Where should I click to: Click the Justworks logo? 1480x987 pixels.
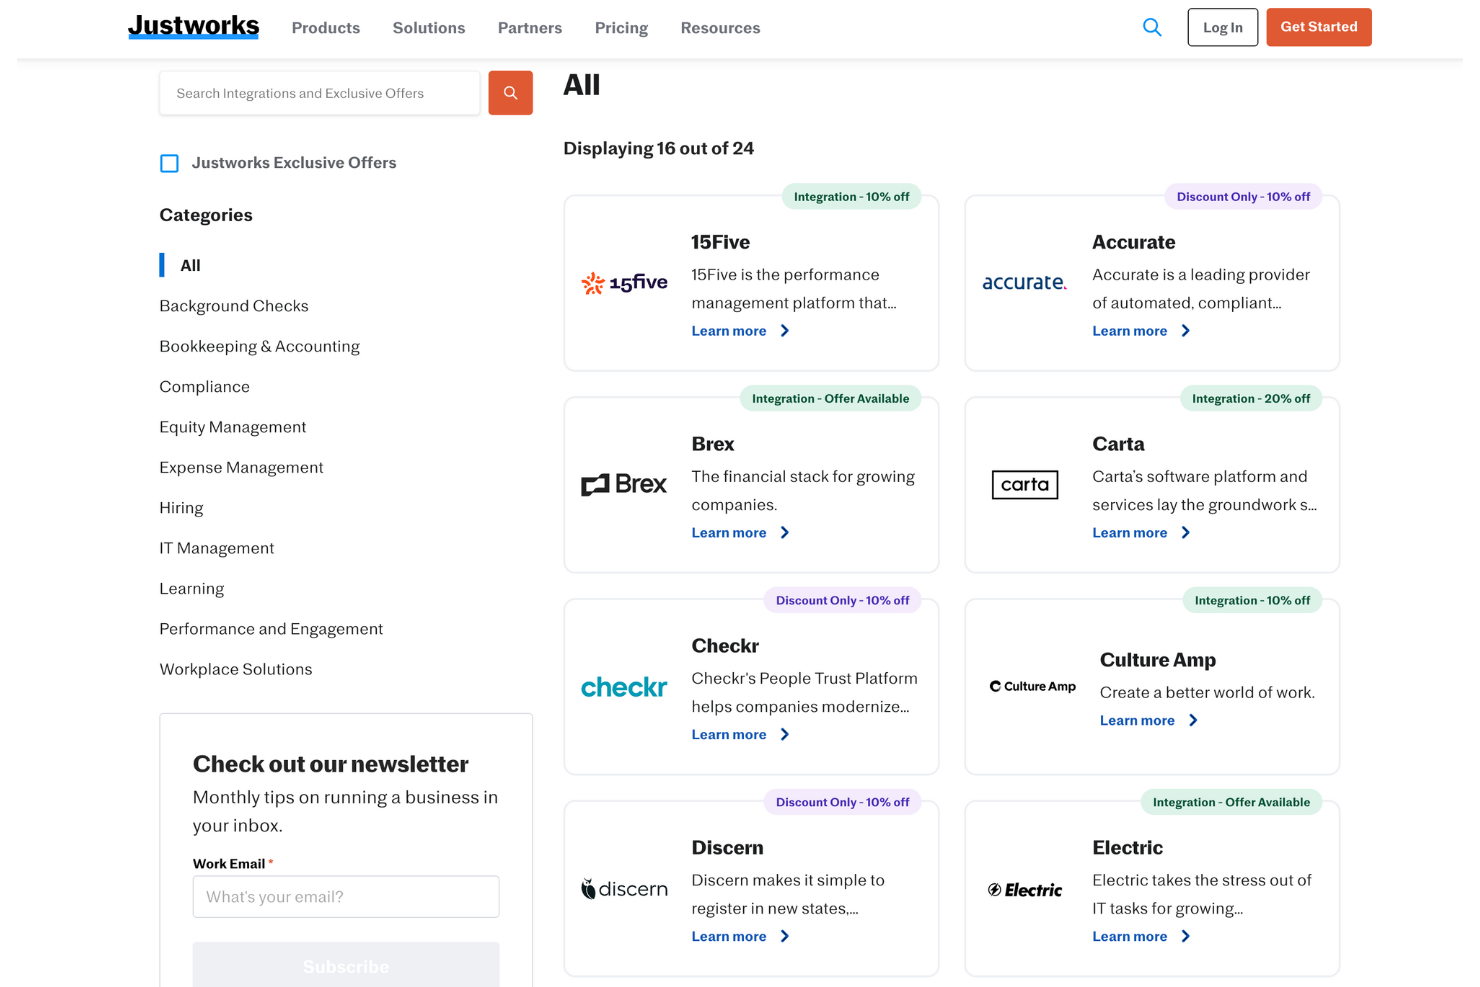click(x=193, y=27)
